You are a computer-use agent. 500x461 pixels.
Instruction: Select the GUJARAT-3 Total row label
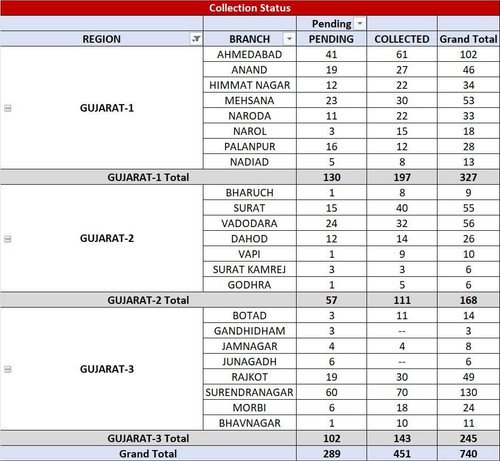click(x=148, y=438)
